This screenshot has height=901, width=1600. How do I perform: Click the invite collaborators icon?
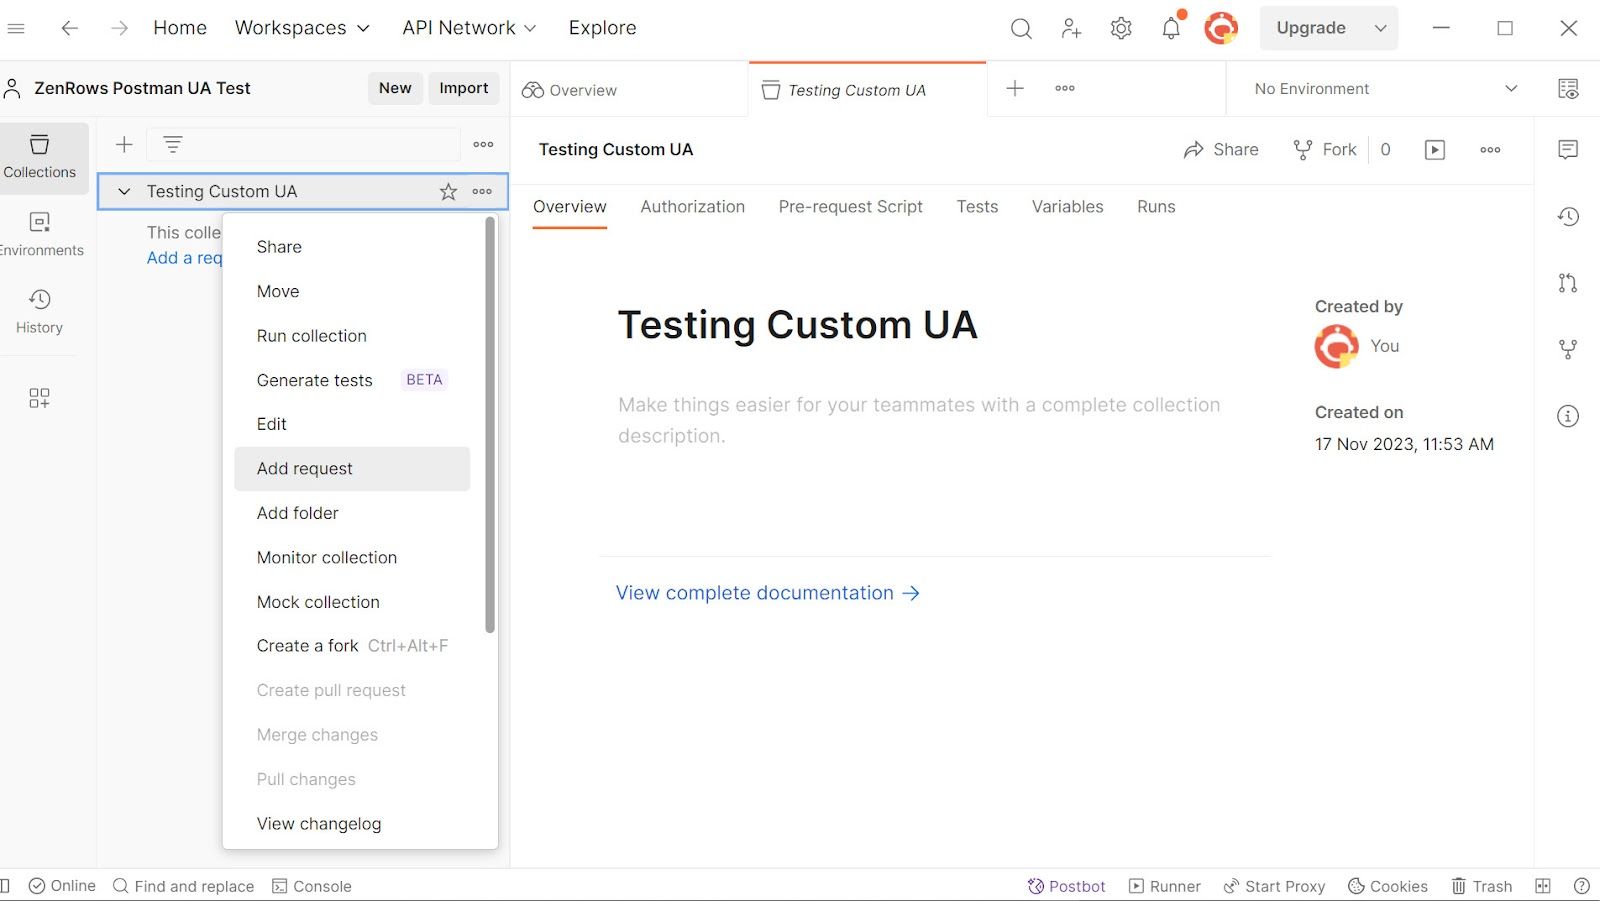point(1071,28)
